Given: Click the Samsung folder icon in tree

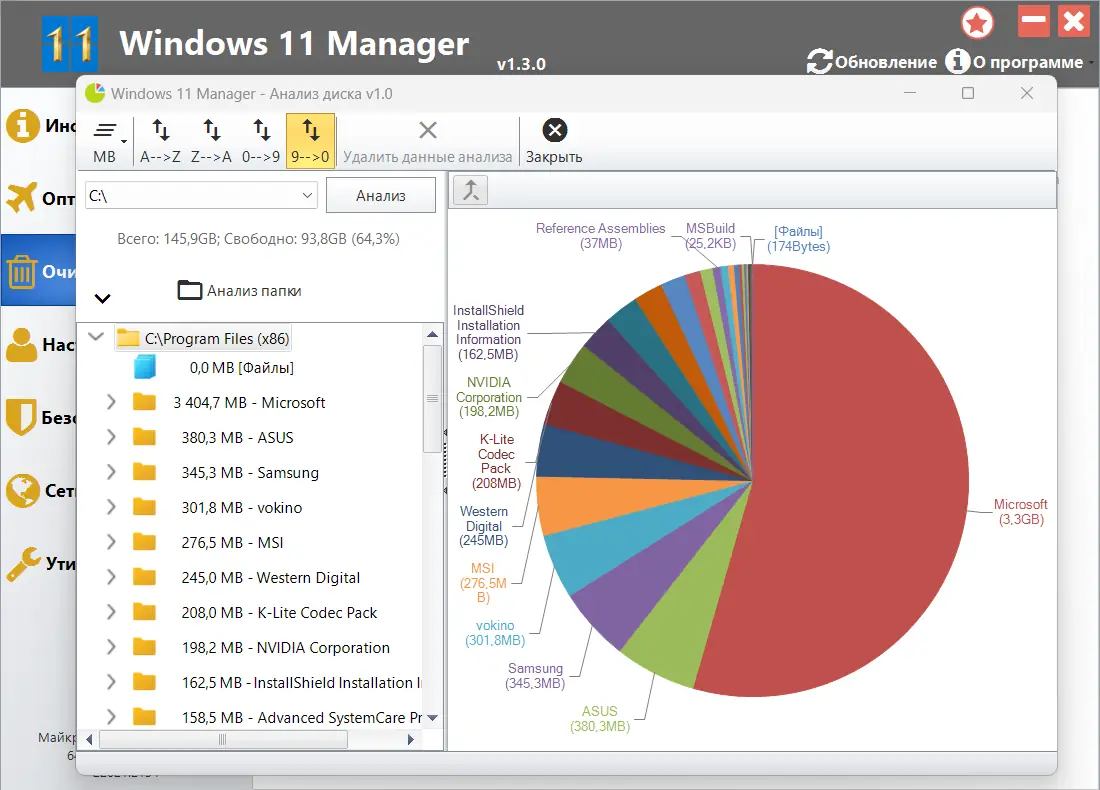Looking at the screenshot, I should [144, 471].
